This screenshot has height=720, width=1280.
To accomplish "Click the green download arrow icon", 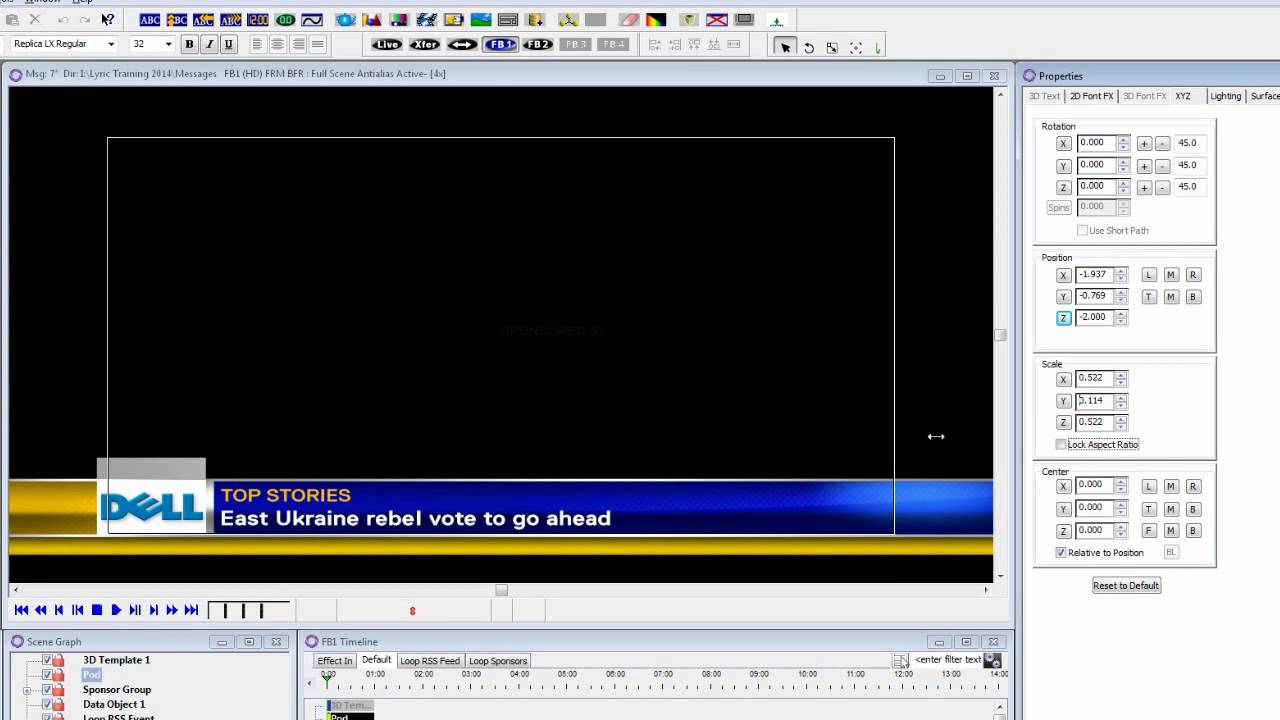I will click(776, 19).
